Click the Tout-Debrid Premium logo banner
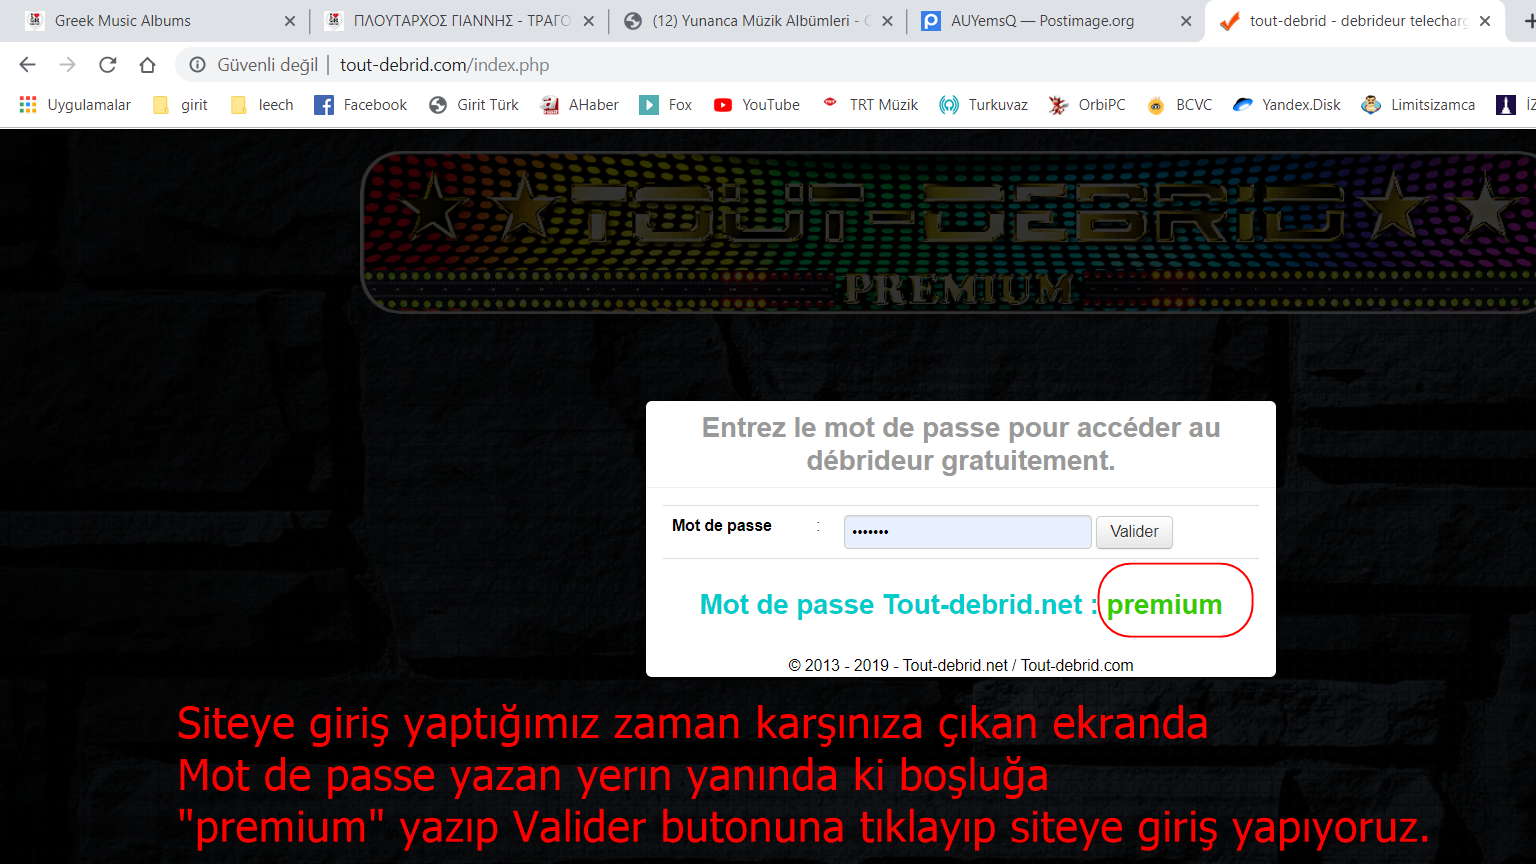Image resolution: width=1536 pixels, height=864 pixels. coord(948,232)
